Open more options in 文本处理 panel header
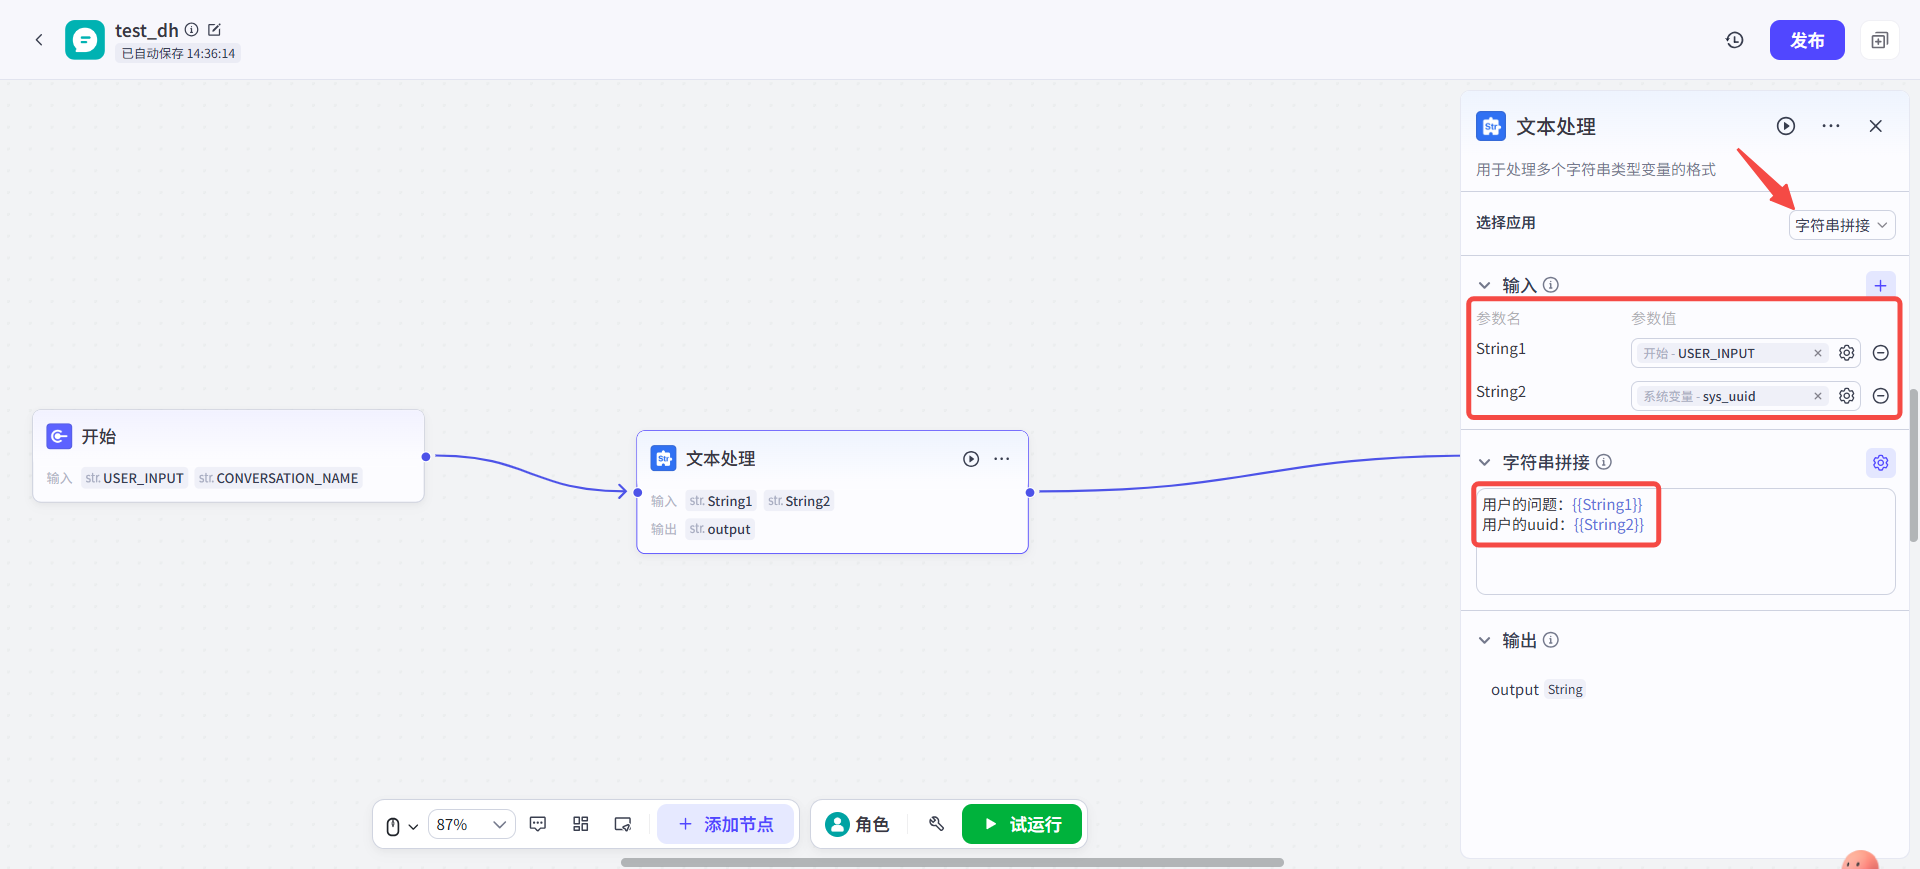 1831,126
